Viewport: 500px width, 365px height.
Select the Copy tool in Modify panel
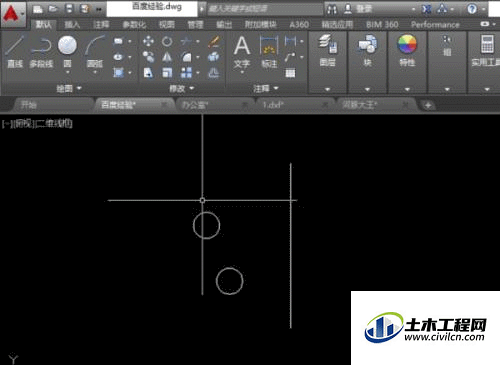click(148, 57)
